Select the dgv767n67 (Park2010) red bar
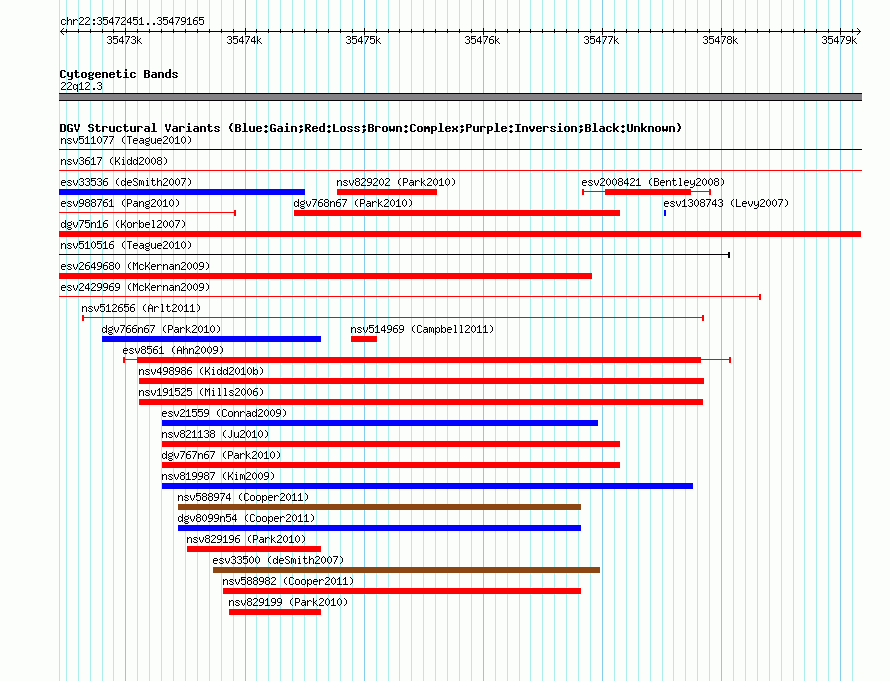The width and height of the screenshot is (890, 681). [x=391, y=465]
